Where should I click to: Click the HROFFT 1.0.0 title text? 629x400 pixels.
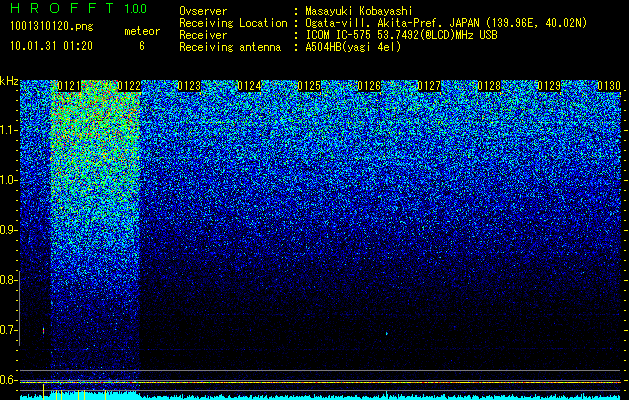(79, 8)
